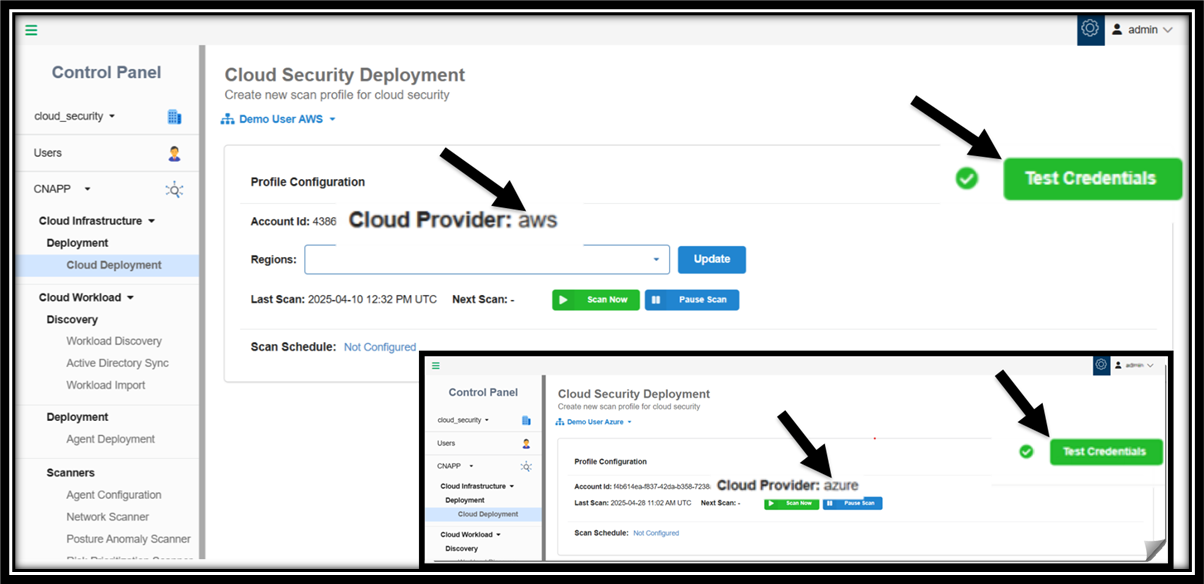Select Cloud Deployment in the Azure window sidebar
1204x584 pixels.
tap(488, 514)
